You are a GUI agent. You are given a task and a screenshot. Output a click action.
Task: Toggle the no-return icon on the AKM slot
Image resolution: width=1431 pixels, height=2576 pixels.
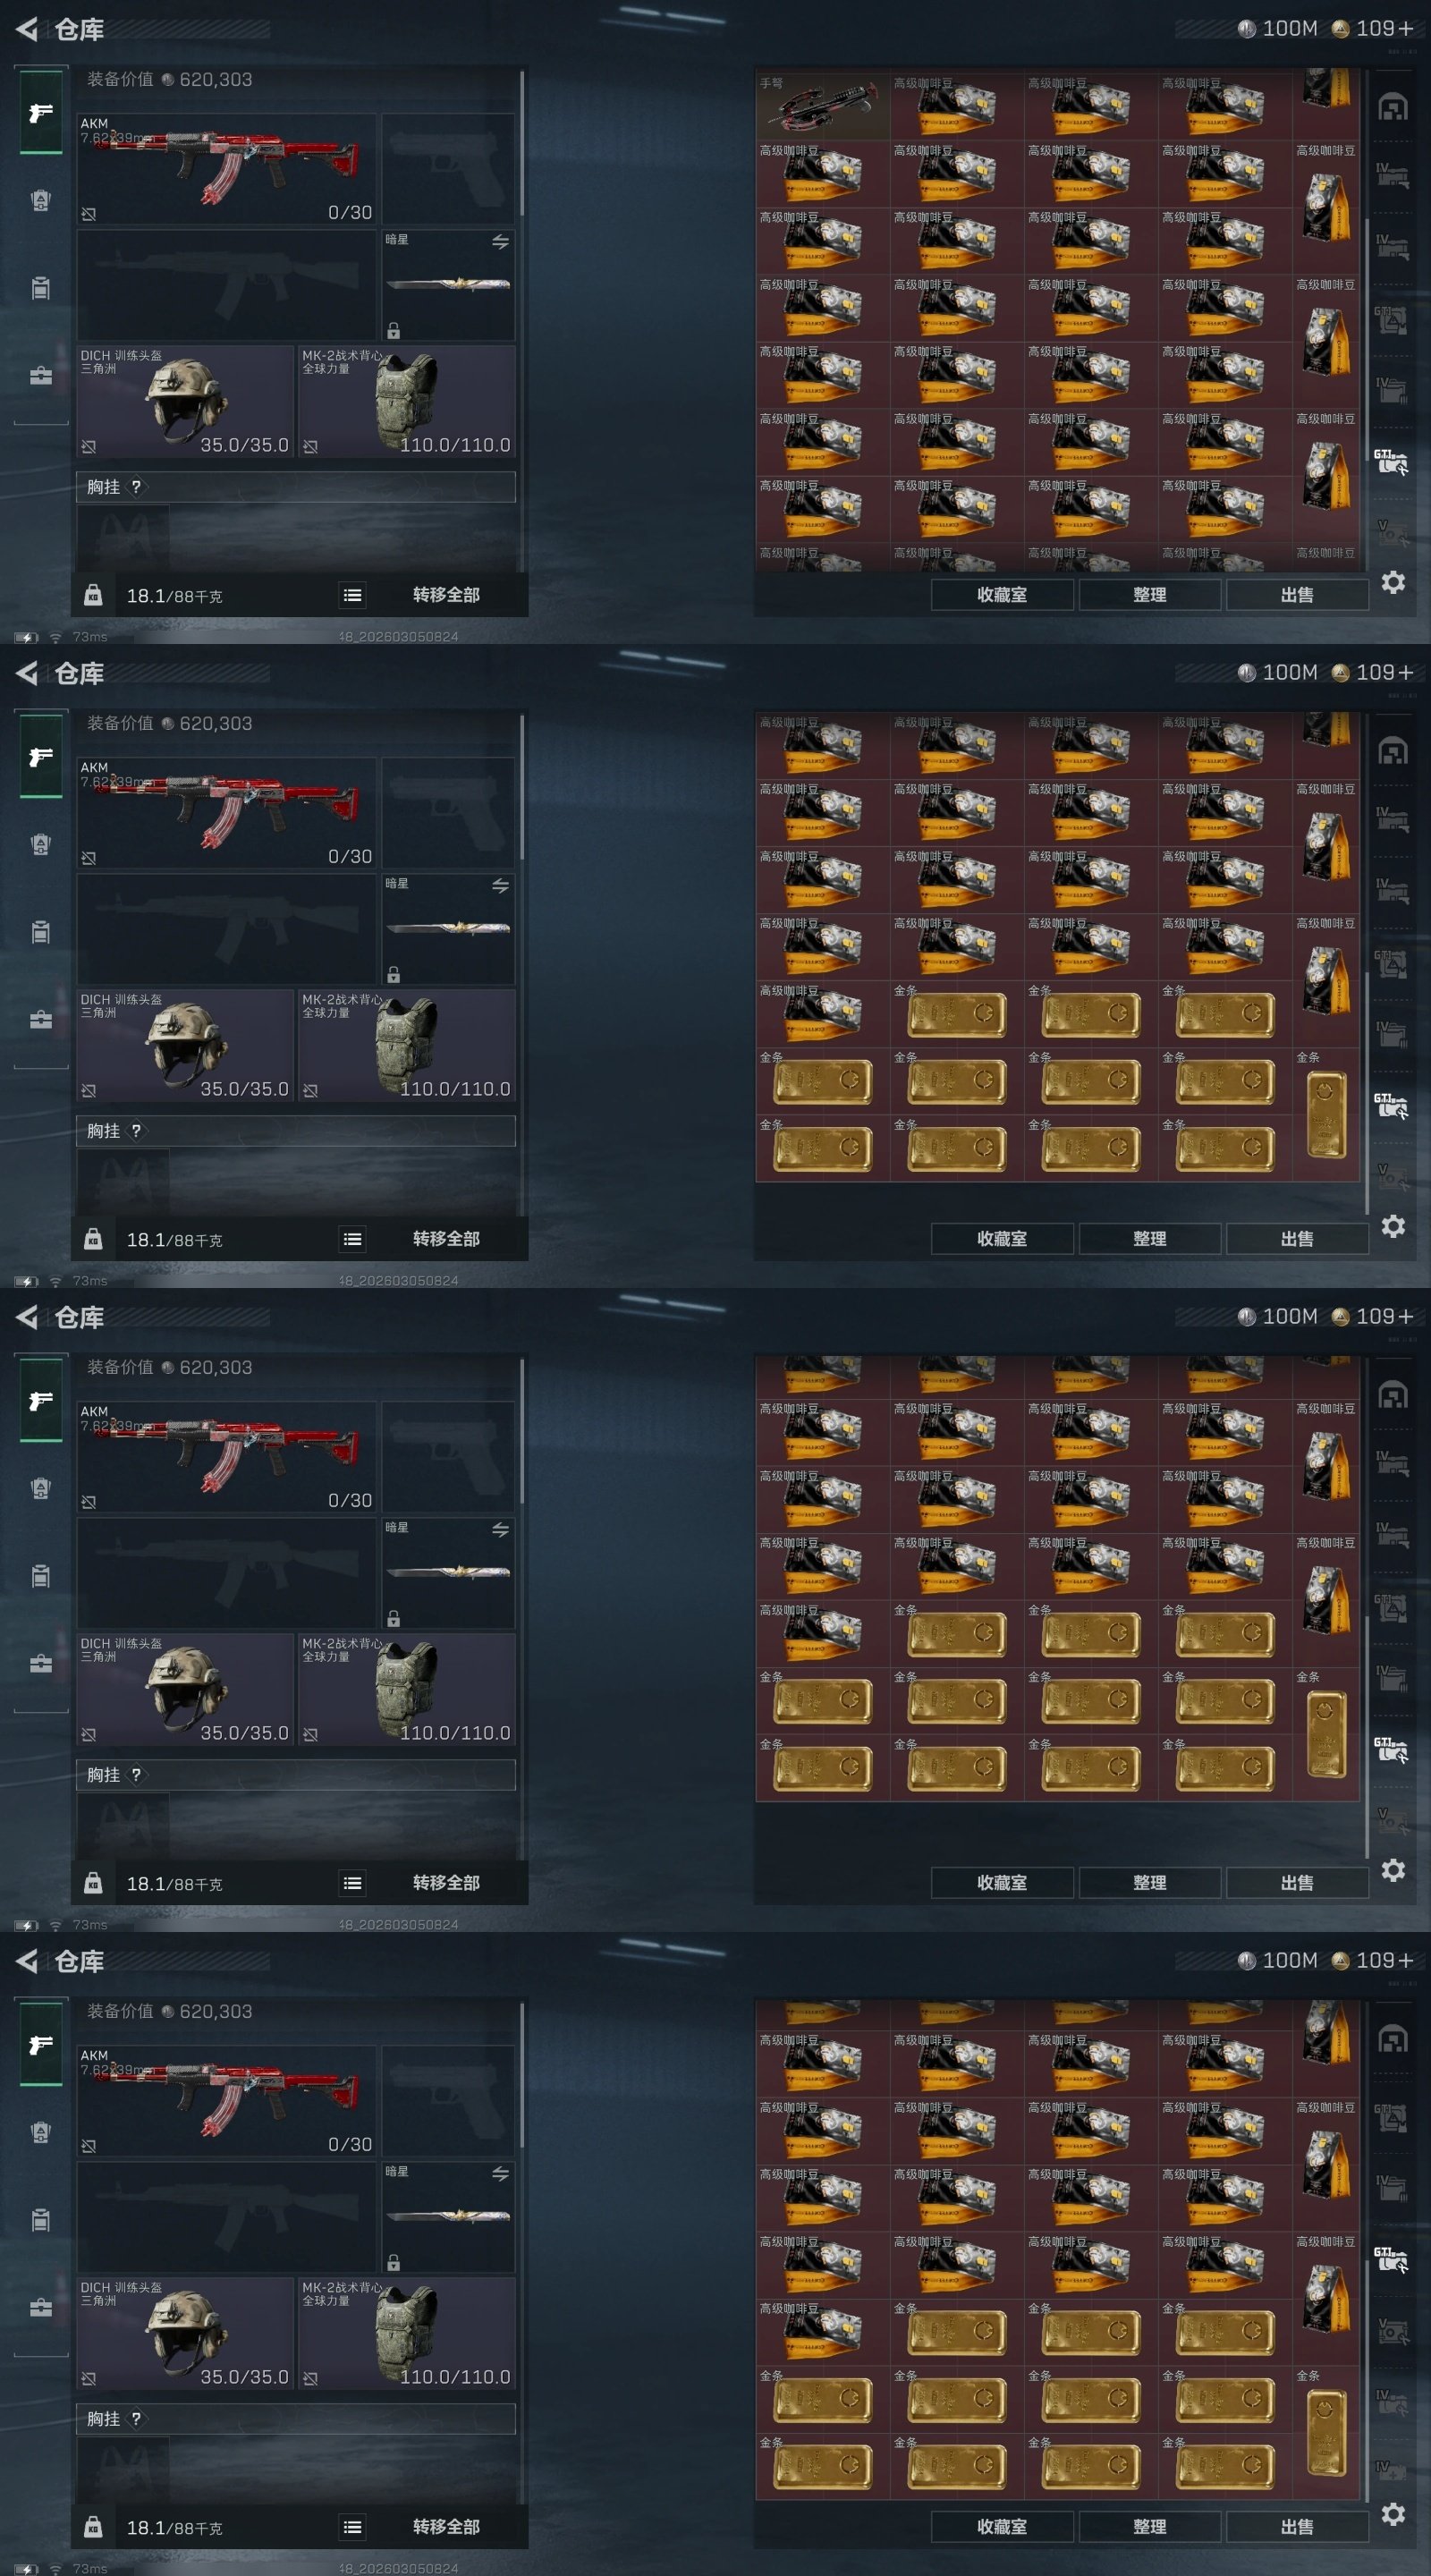point(89,214)
